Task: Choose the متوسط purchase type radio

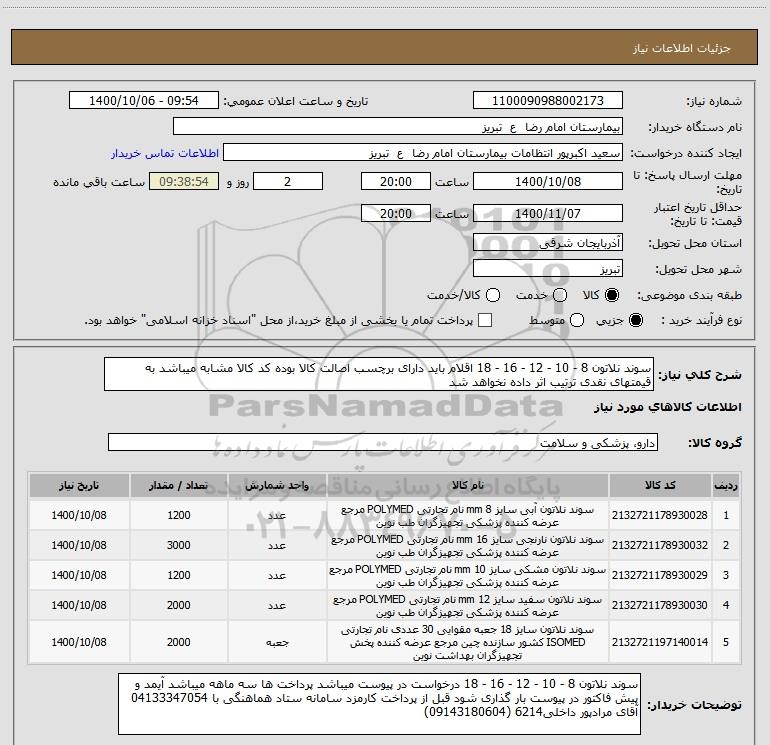Action: [x=577, y=320]
